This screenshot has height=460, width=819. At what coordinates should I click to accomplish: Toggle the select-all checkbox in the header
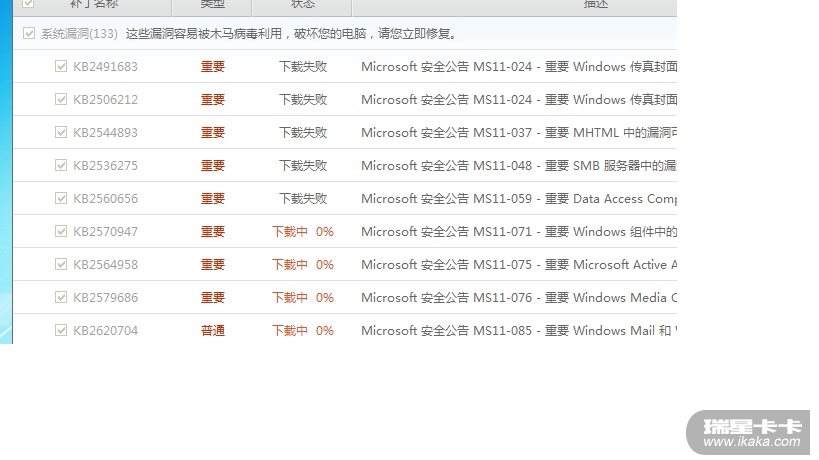[28, 3]
